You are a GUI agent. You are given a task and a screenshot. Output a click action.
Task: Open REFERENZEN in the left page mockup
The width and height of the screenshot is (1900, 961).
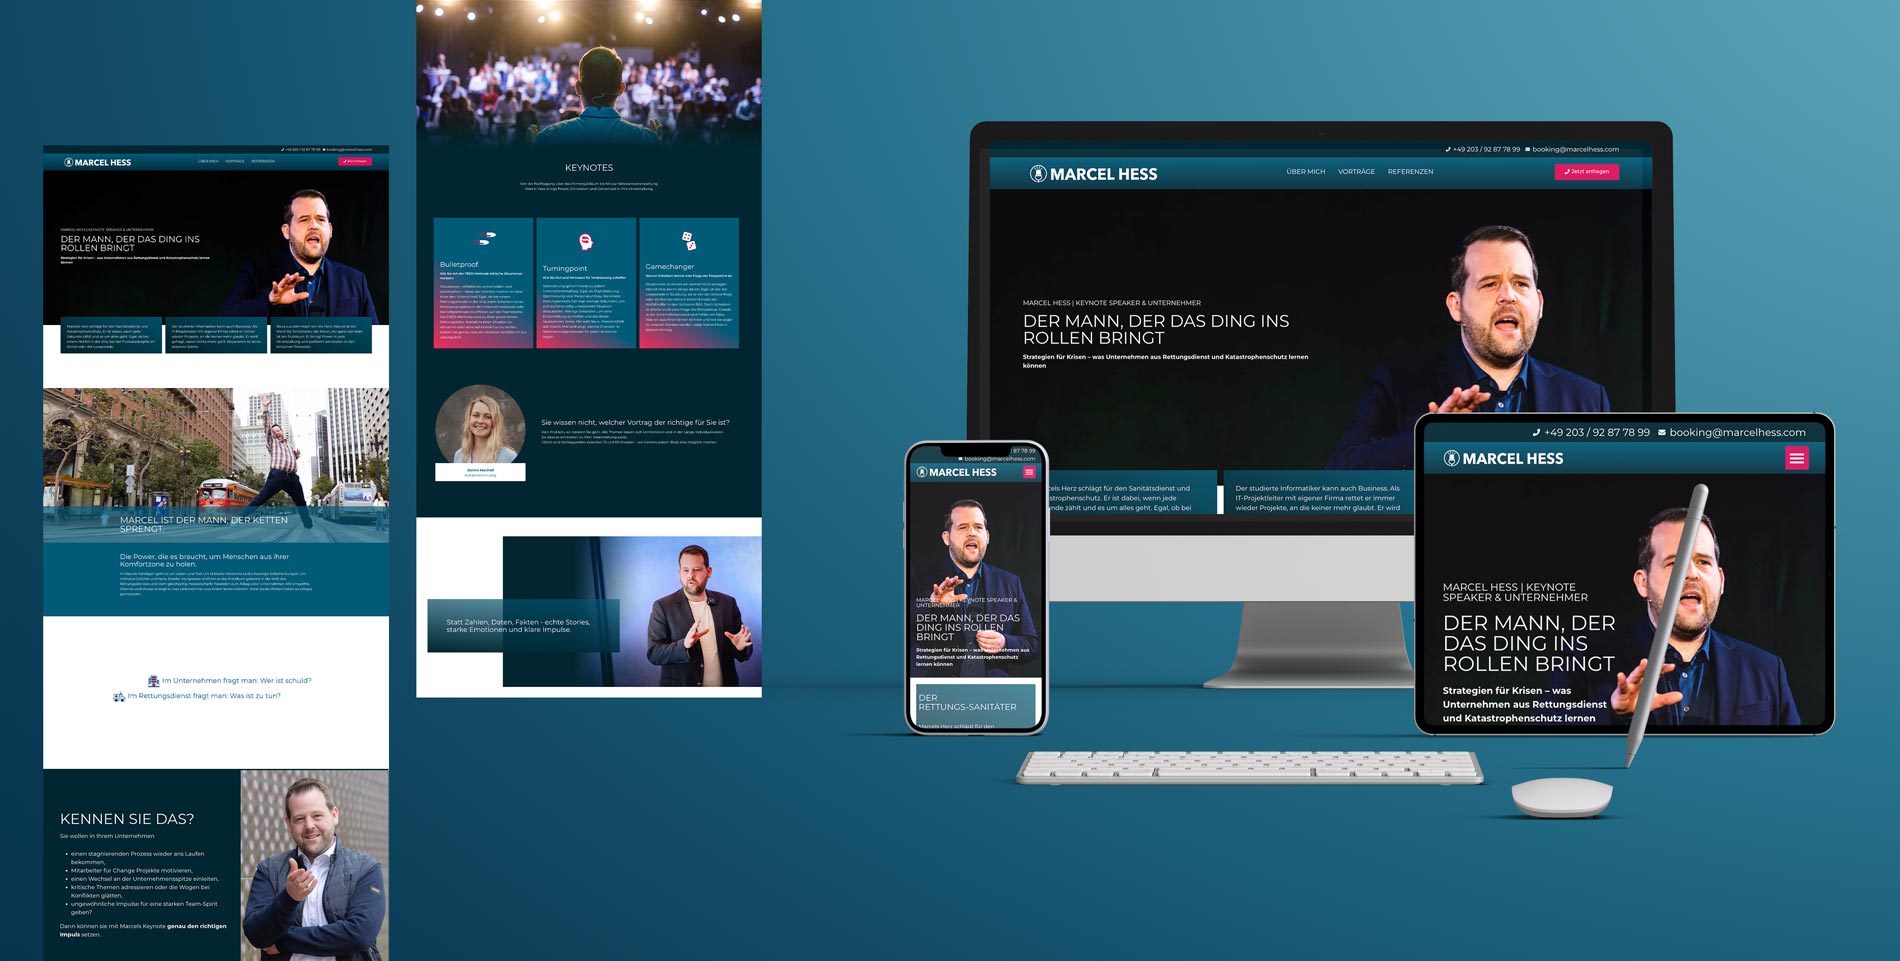tap(263, 161)
